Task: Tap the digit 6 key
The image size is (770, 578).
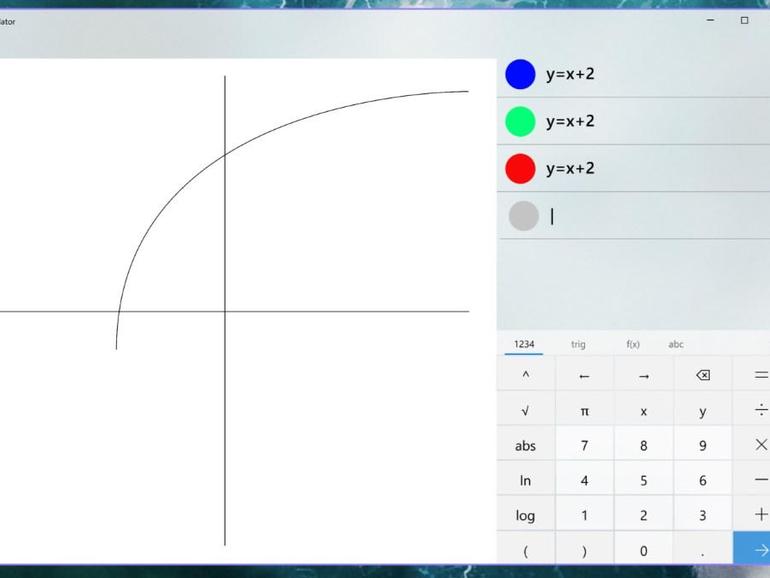Action: click(x=703, y=480)
